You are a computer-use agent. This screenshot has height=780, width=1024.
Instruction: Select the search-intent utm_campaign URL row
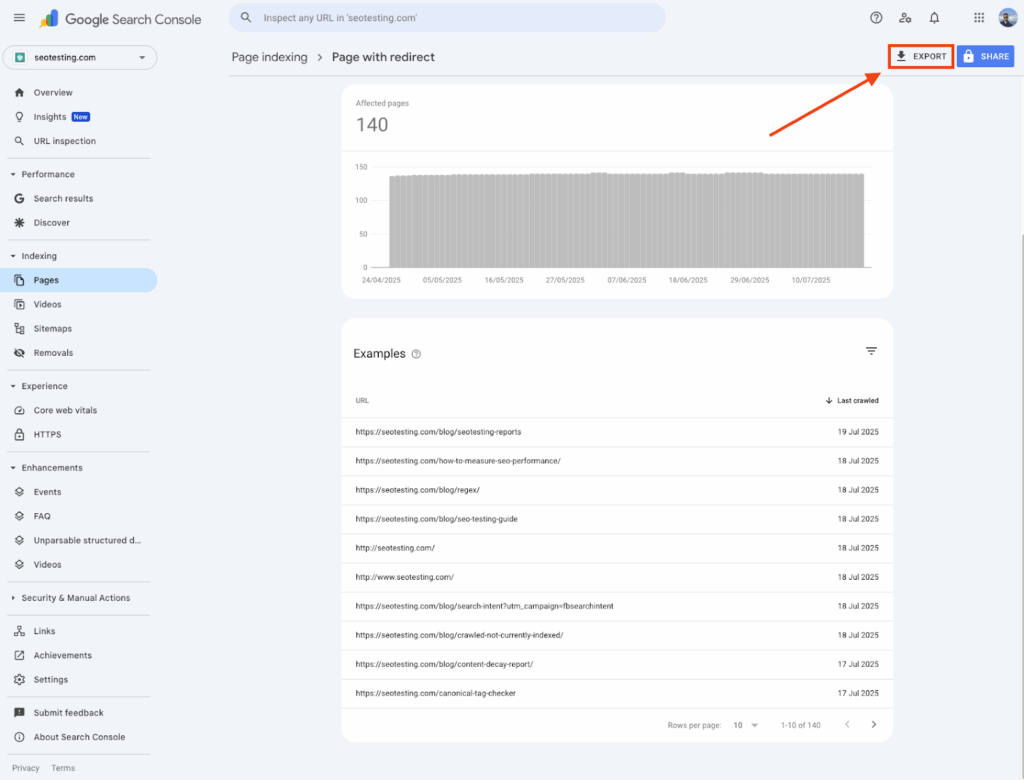(x=616, y=606)
